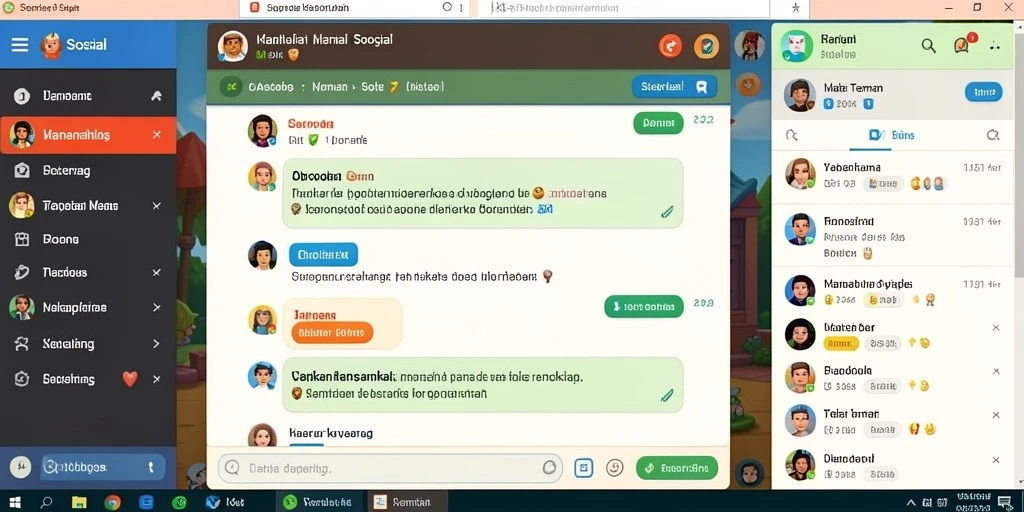1024x512 pixels.
Task: Click the blue Stesrtanl button
Action: tap(675, 86)
